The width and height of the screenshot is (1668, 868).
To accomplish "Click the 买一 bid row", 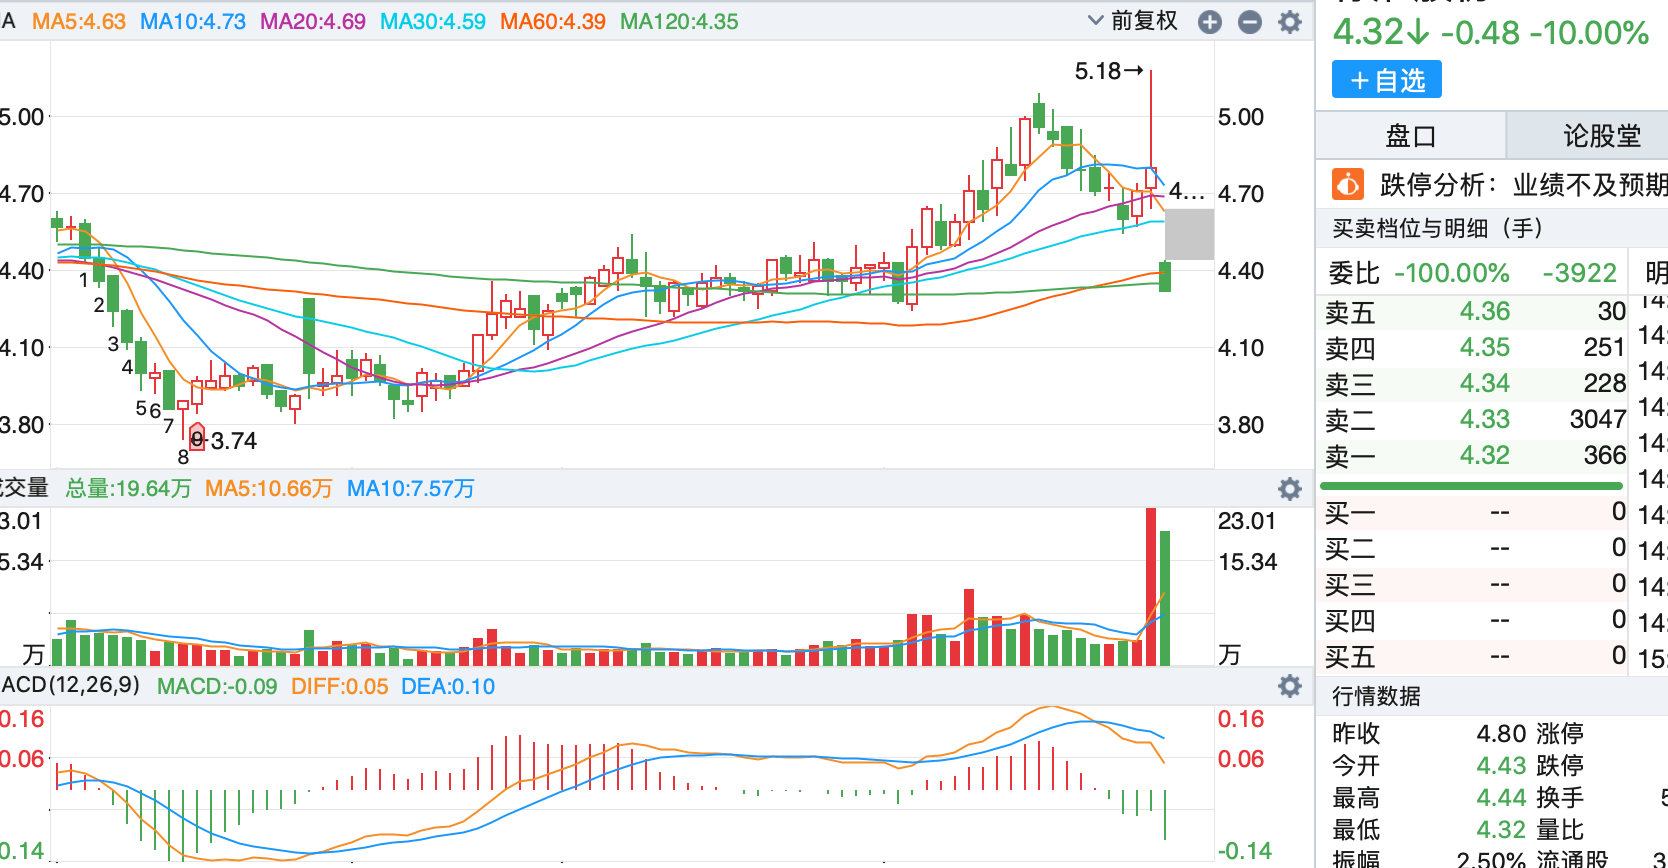I will pyautogui.click(x=1474, y=513).
